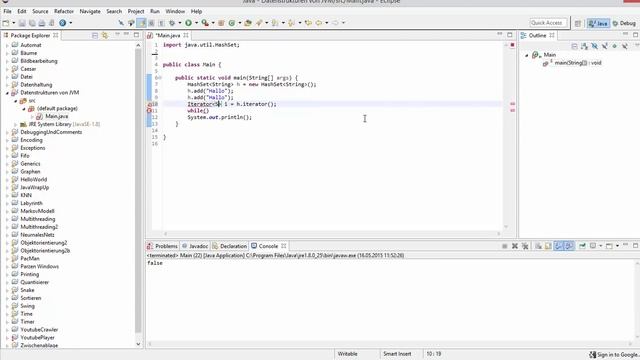Select Main.java in Package Explorer
Screen dimensions: 640x360
click(57, 117)
